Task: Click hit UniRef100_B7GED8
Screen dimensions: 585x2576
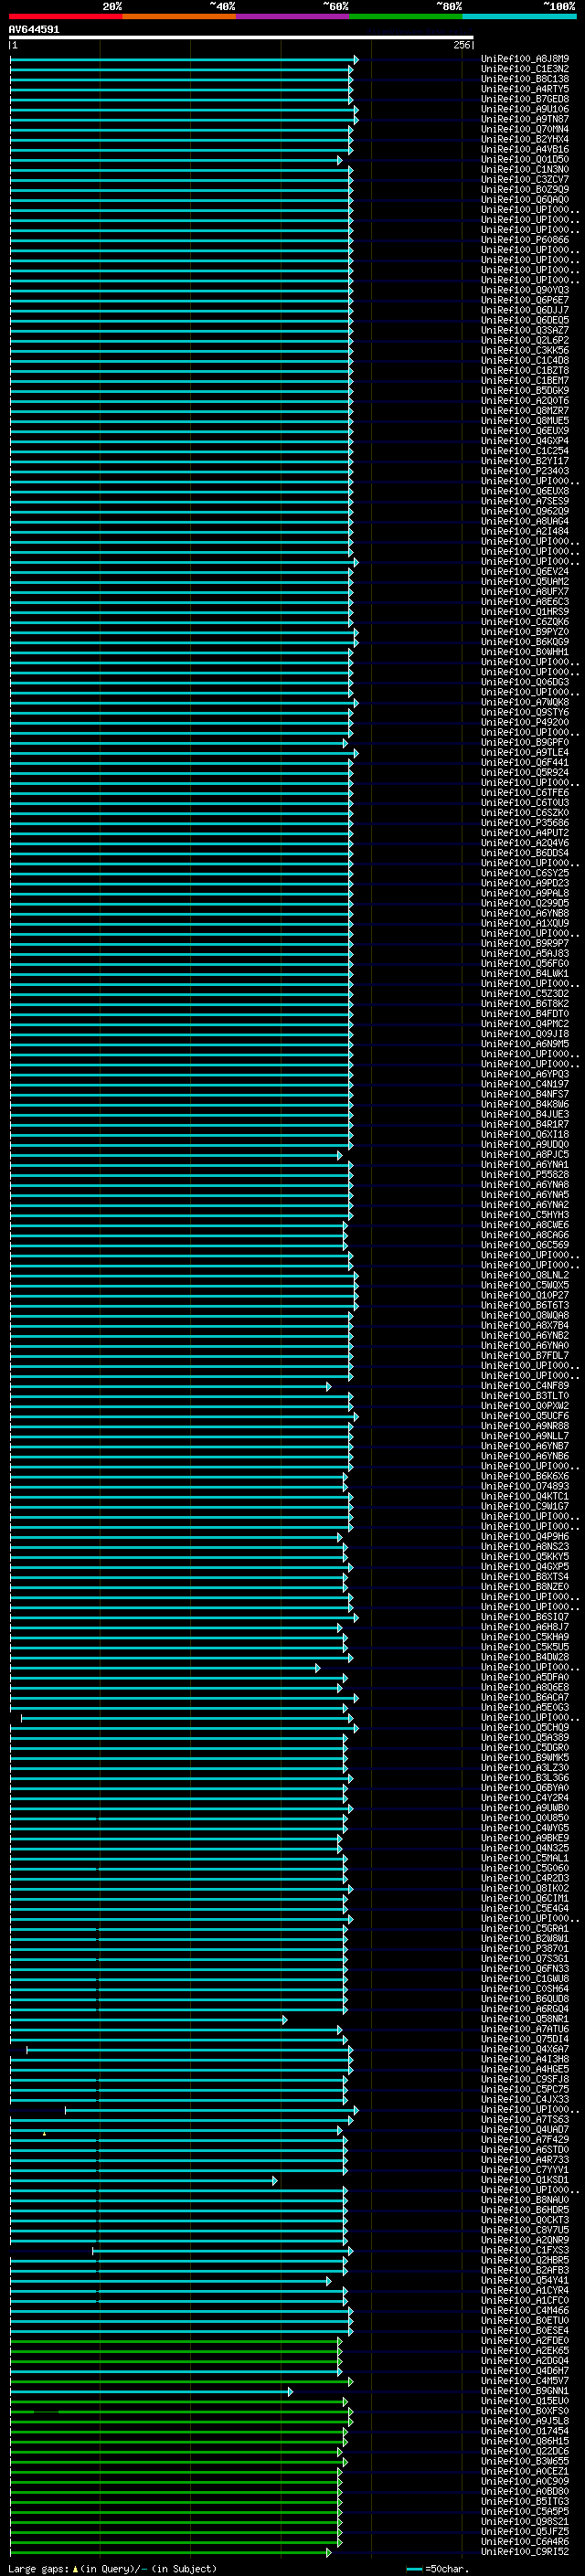Action: [525, 99]
